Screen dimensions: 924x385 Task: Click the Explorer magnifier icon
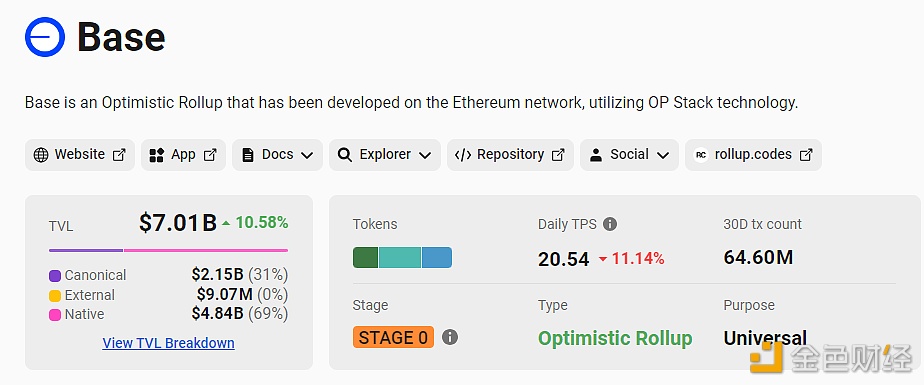345,155
